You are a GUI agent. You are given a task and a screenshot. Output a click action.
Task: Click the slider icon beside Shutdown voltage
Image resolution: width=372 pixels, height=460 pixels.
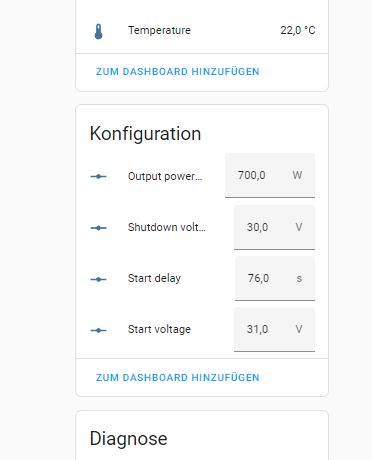point(99,228)
